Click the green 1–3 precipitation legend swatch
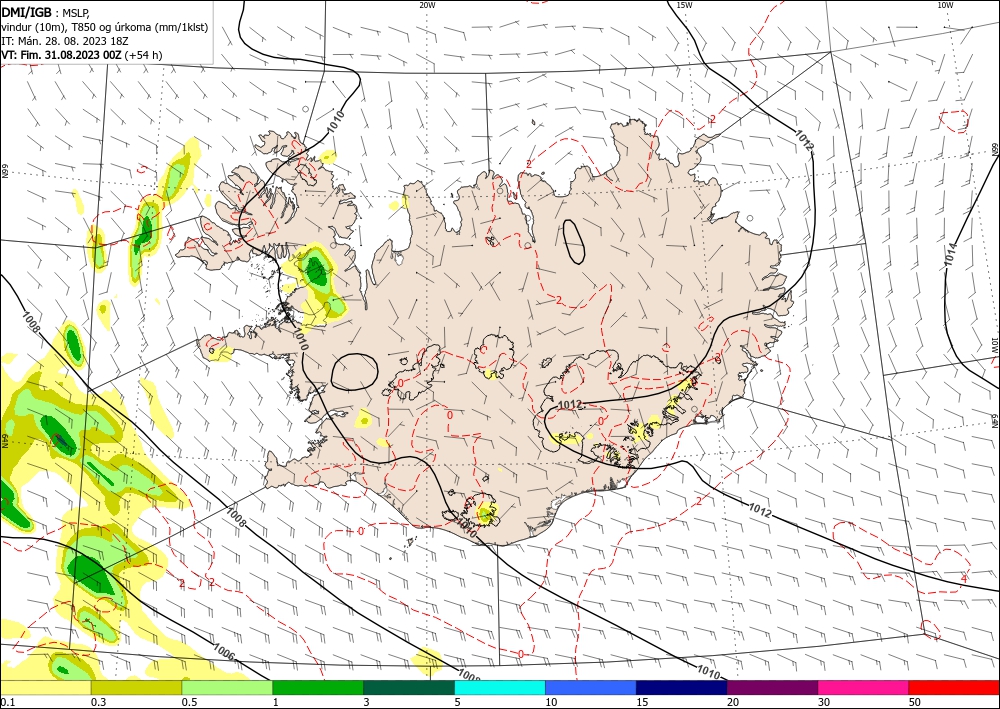1000x709 pixels. pos(318,687)
